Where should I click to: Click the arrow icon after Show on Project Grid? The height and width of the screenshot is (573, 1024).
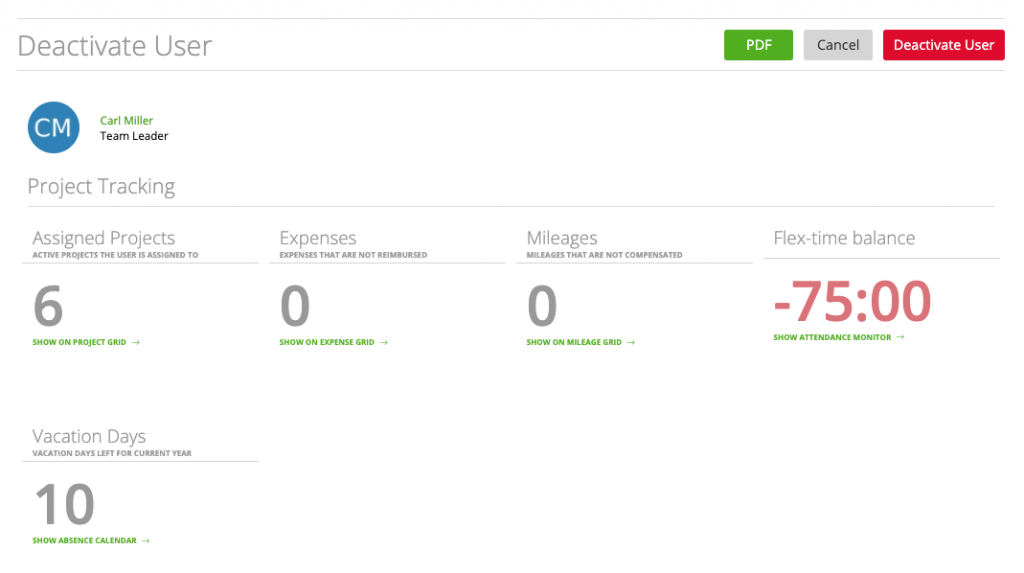pos(136,342)
